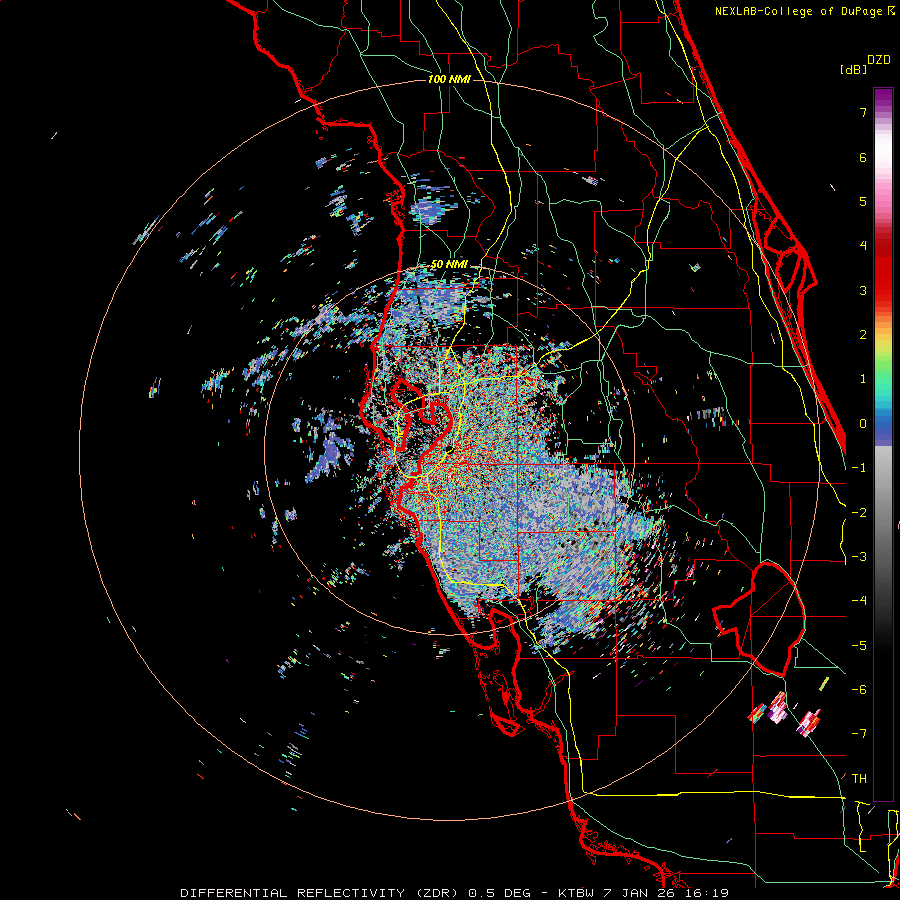This screenshot has width=900, height=900.
Task: Click the '7' value on color scale
Action: point(863,113)
